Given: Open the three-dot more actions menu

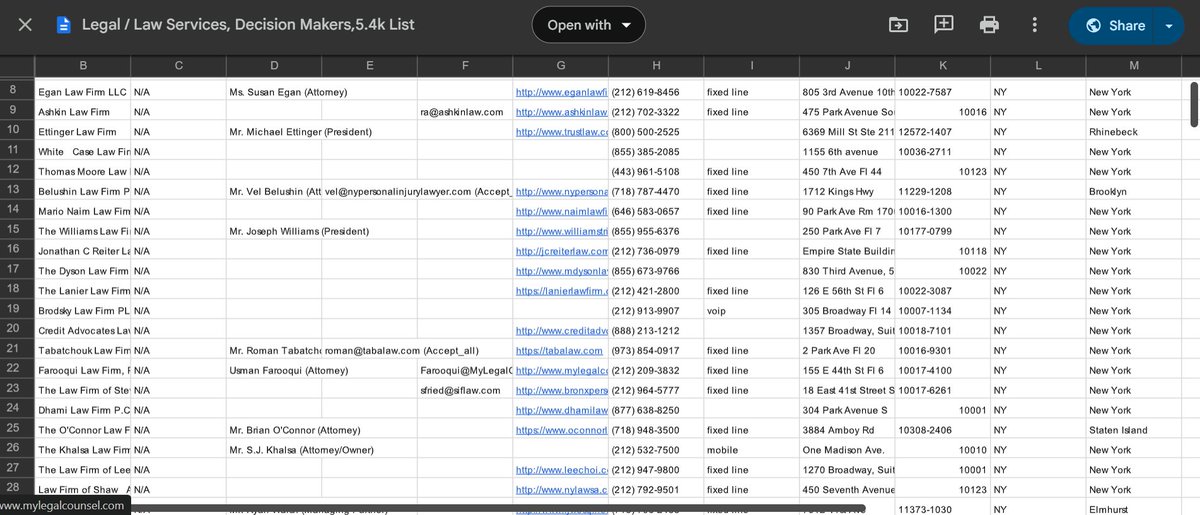Looking at the screenshot, I should point(1035,25).
